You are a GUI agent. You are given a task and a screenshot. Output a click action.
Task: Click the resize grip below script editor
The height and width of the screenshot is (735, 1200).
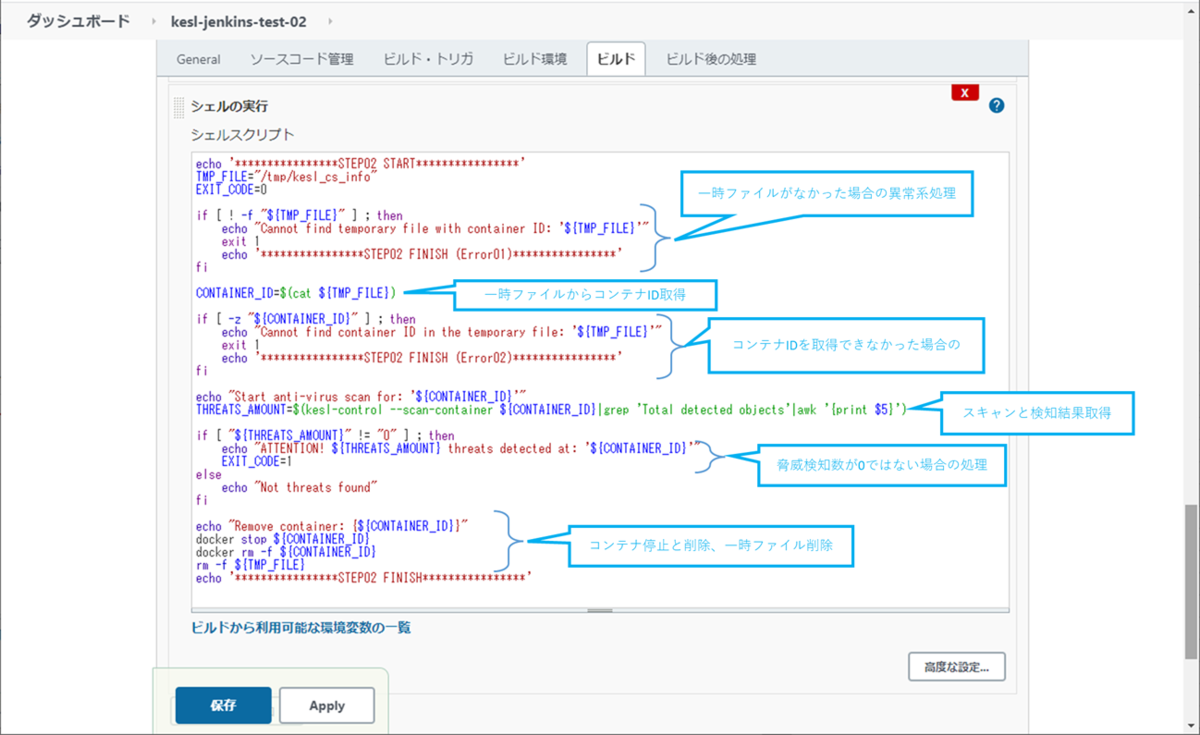click(600, 610)
